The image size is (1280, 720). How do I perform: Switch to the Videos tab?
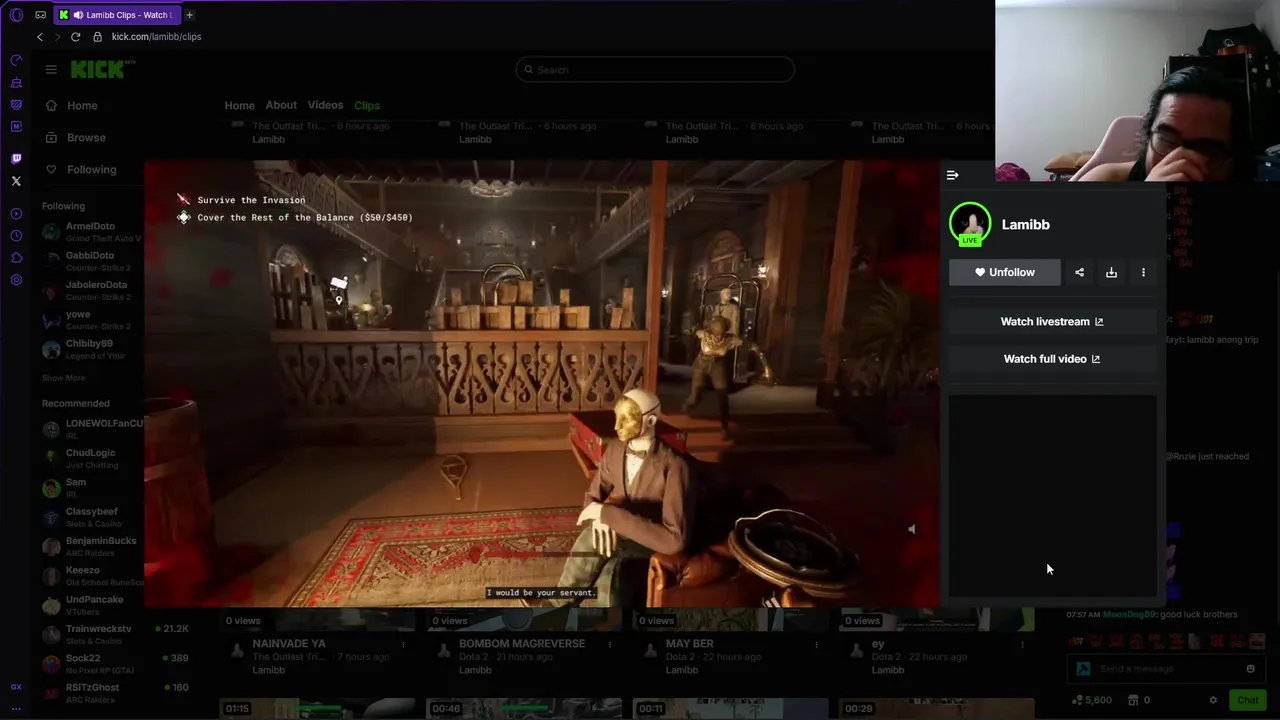pyautogui.click(x=325, y=105)
